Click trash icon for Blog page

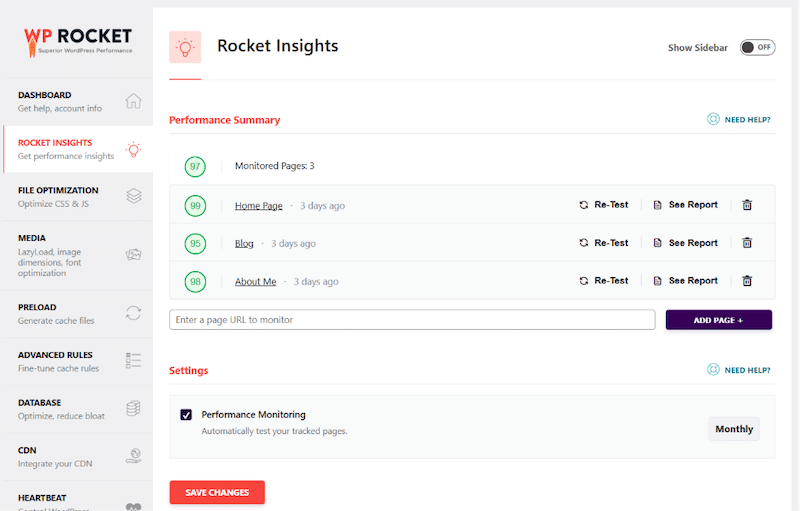747,243
